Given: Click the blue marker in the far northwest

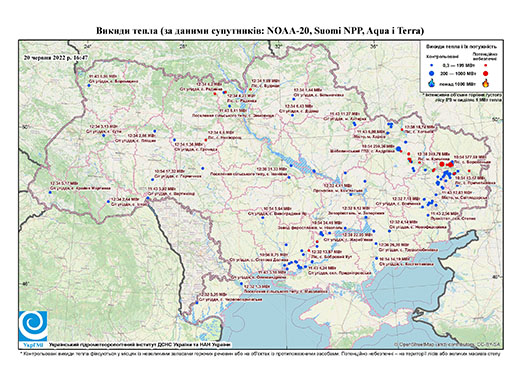Looking at the screenshot, I should point(89,85).
